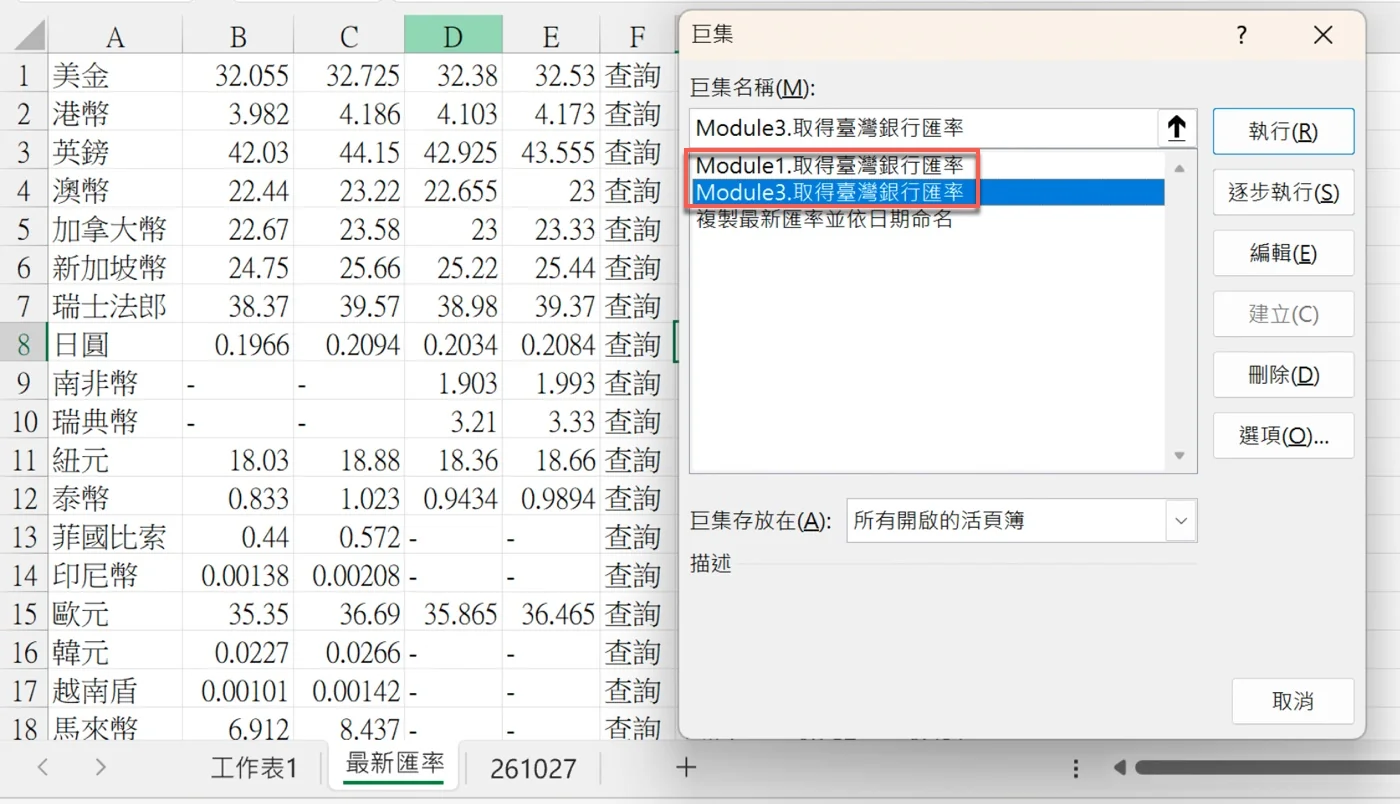
Task: Click the 查詢 link in 歐元 row
Action: (633, 614)
